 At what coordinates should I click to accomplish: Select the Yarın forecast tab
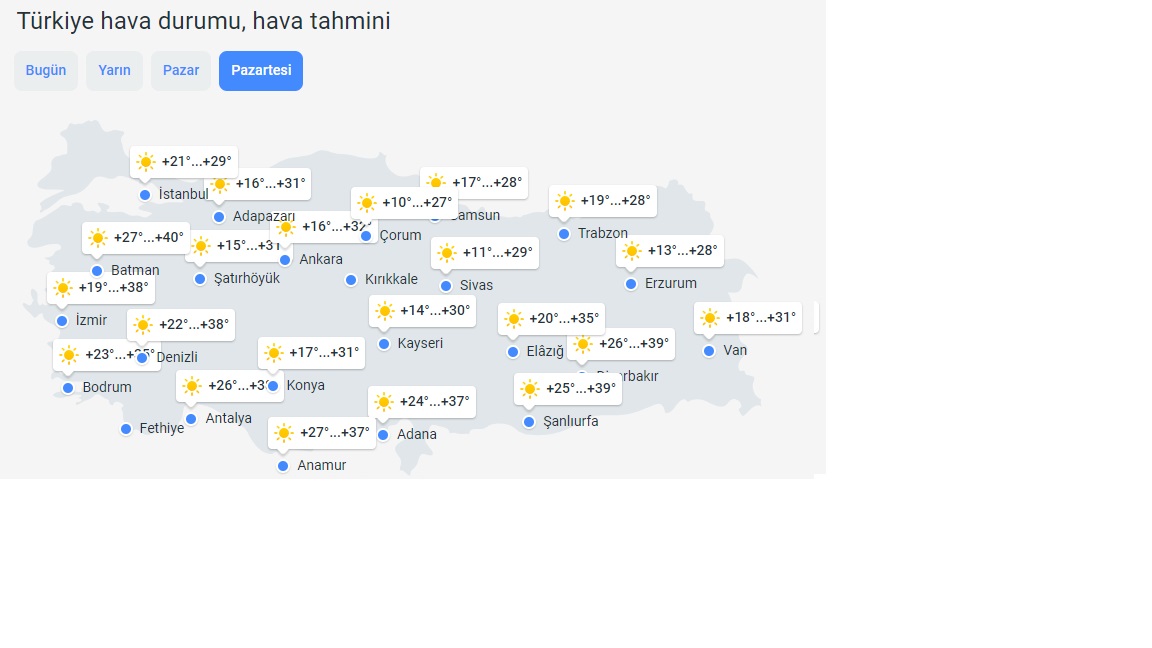(x=114, y=71)
